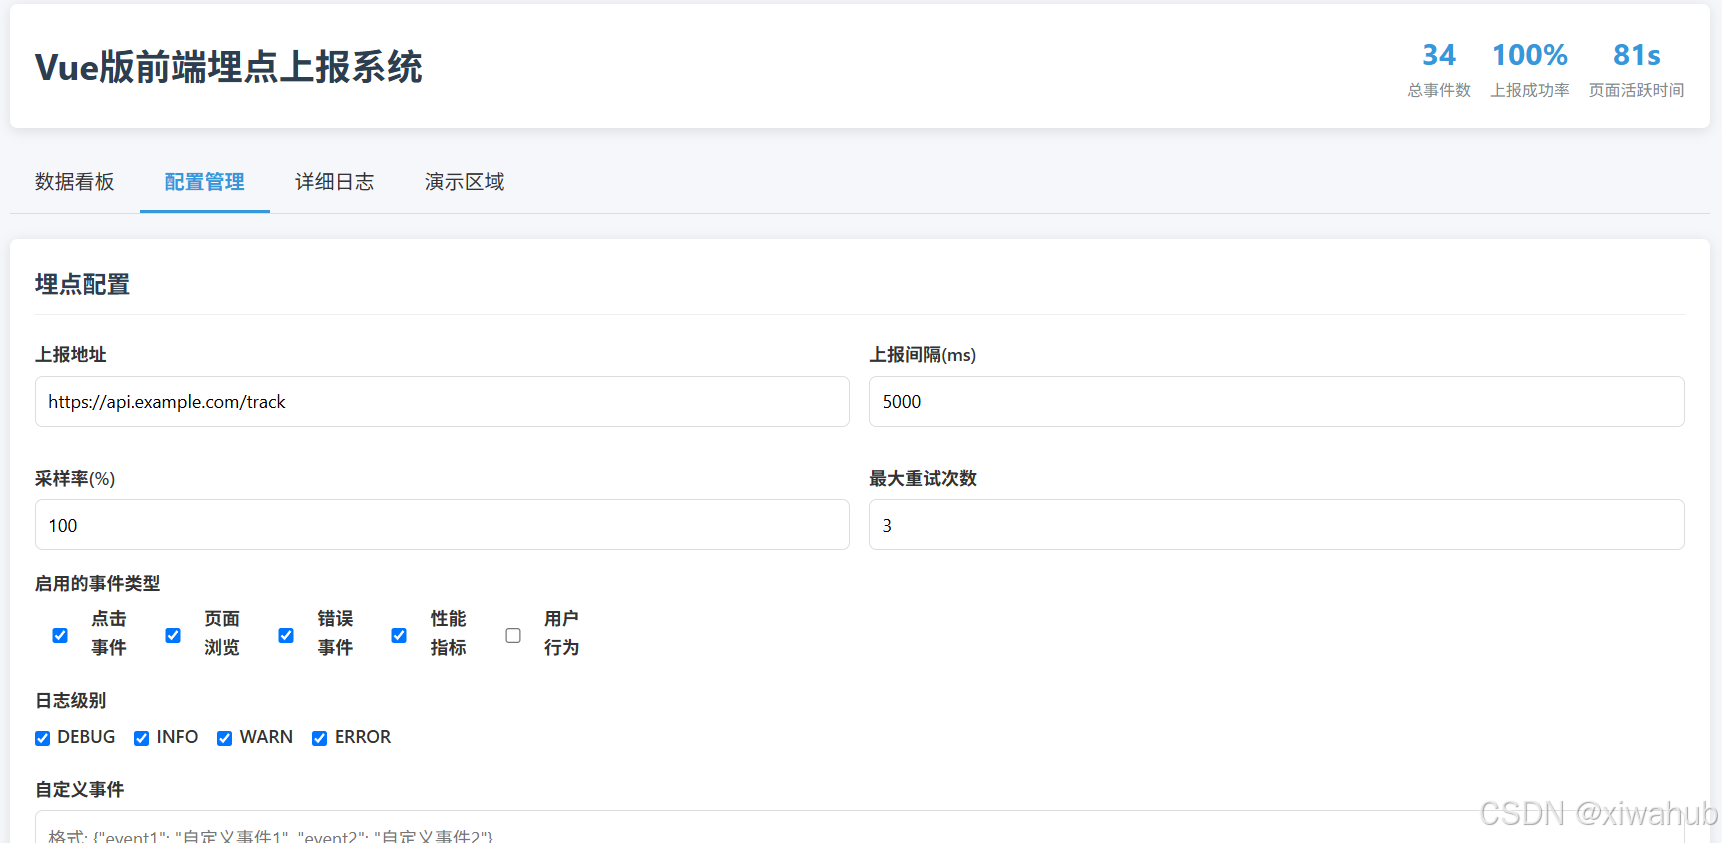1722x843 pixels.
Task: Click the 总事件数 value 34
Action: coord(1439,55)
